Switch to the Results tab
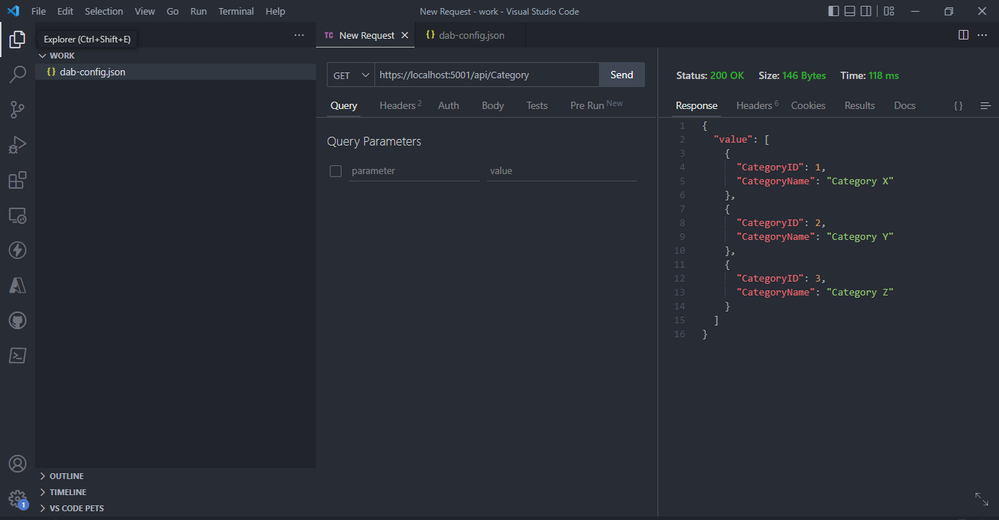The height and width of the screenshot is (520, 999). point(859,106)
